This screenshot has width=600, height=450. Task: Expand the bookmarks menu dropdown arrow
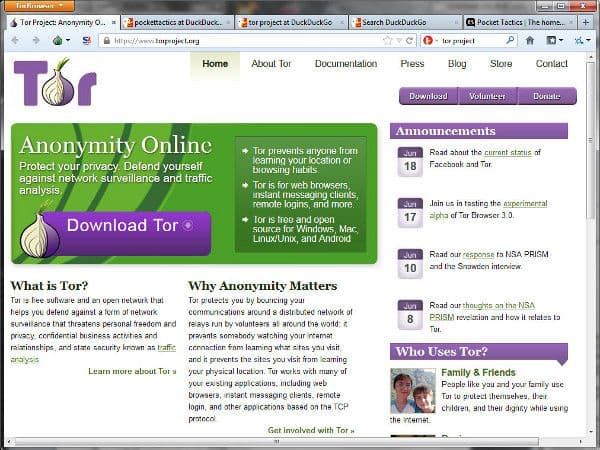[x=561, y=40]
